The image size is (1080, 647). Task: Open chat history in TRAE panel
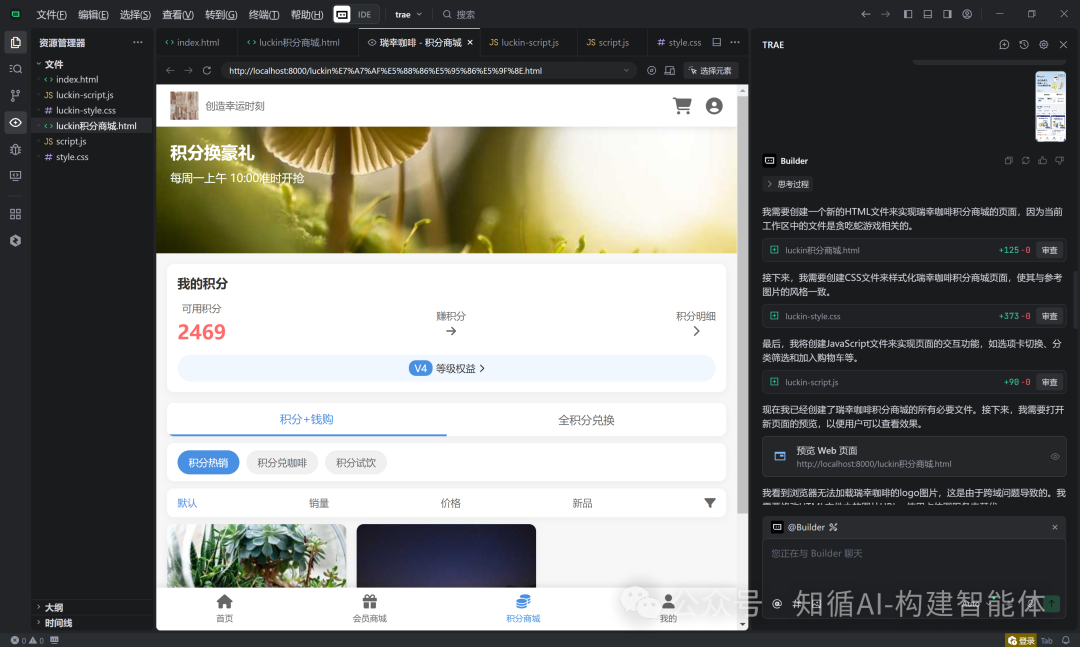(1024, 45)
